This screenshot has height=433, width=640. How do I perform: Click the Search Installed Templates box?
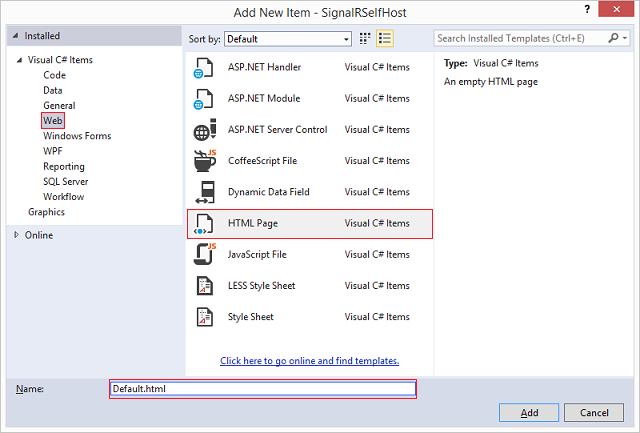pyautogui.click(x=520, y=38)
